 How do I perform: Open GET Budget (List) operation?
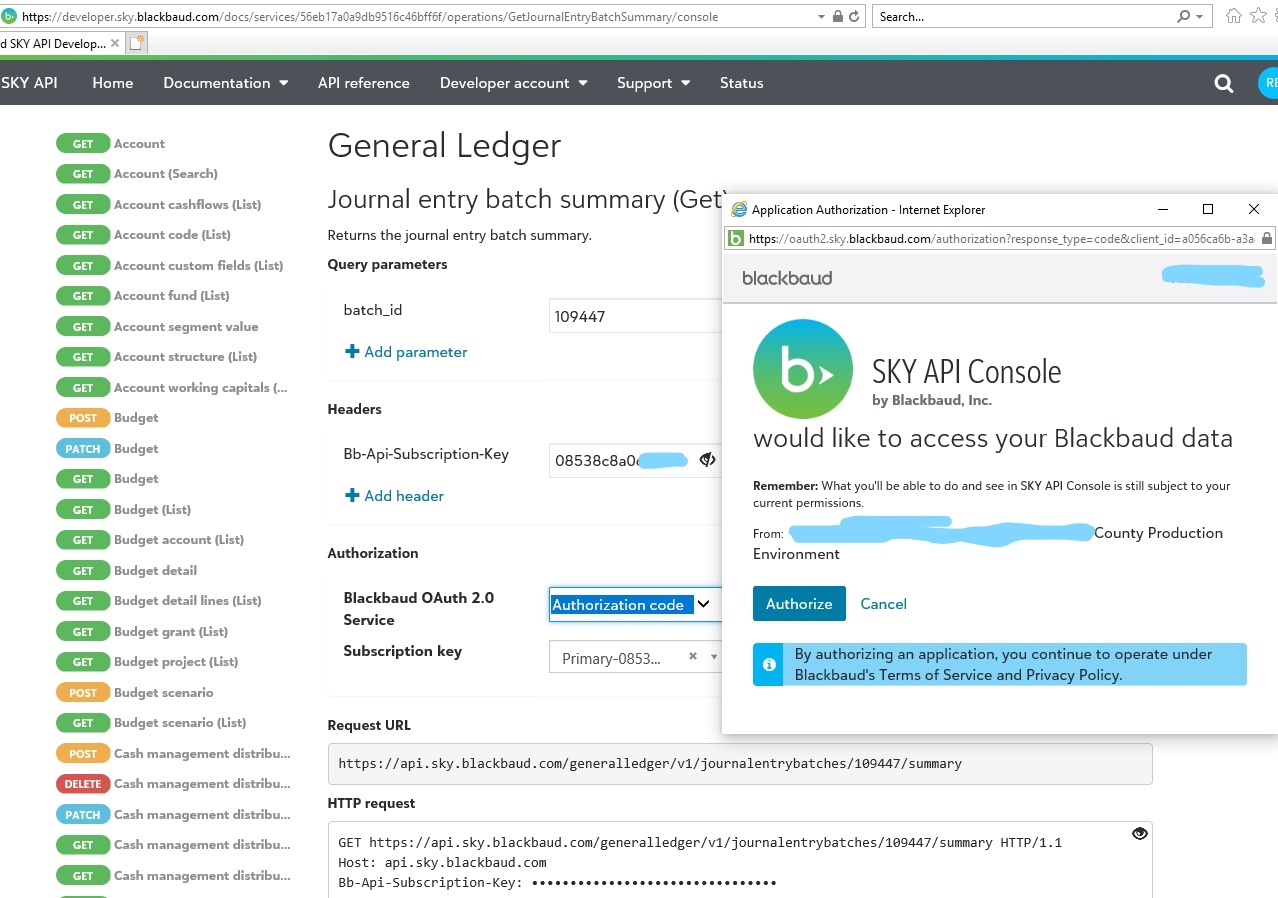pos(123,510)
